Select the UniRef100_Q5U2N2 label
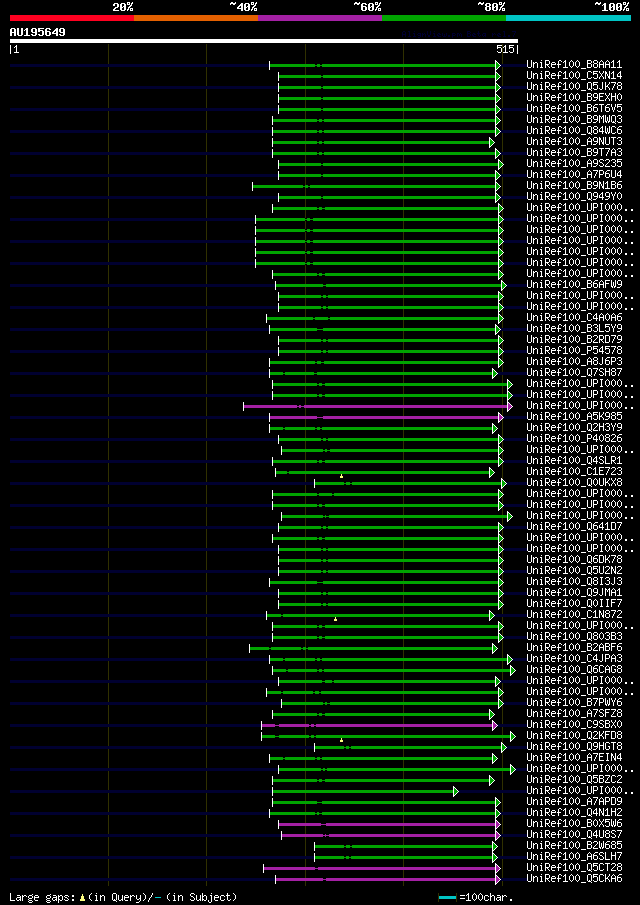The image size is (640, 905). tap(574, 571)
